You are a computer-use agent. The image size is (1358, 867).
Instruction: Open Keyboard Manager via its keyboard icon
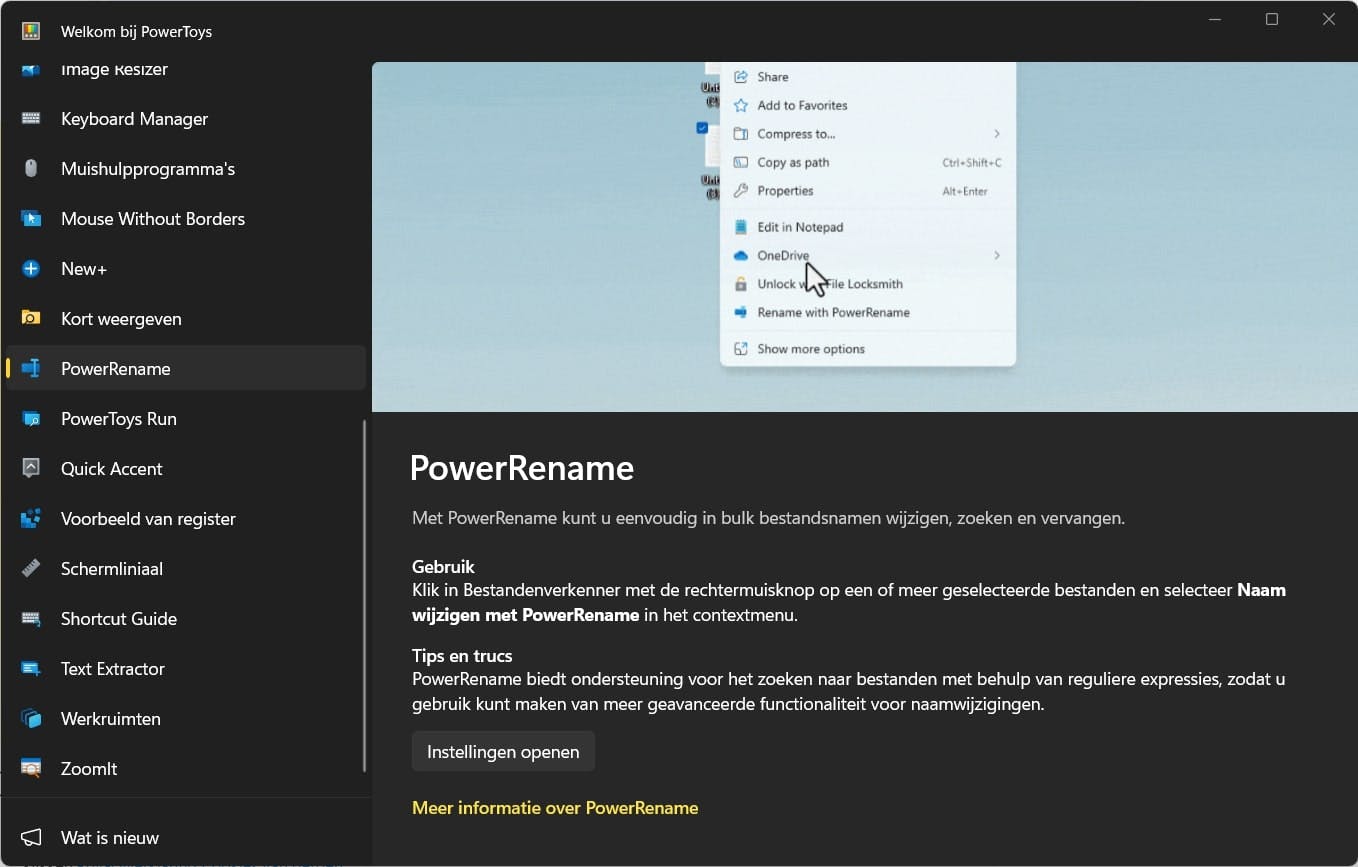pyautogui.click(x=31, y=119)
